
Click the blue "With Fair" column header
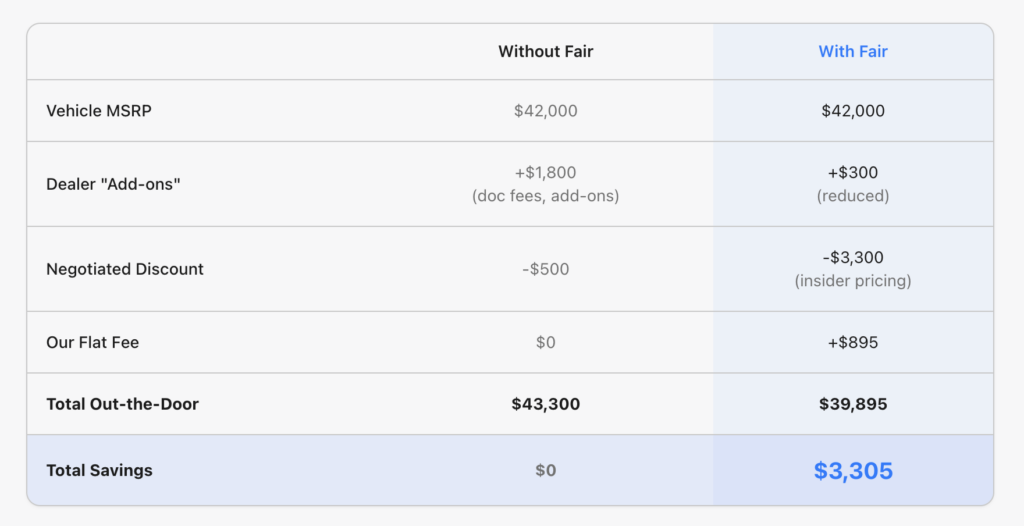pyautogui.click(x=853, y=51)
